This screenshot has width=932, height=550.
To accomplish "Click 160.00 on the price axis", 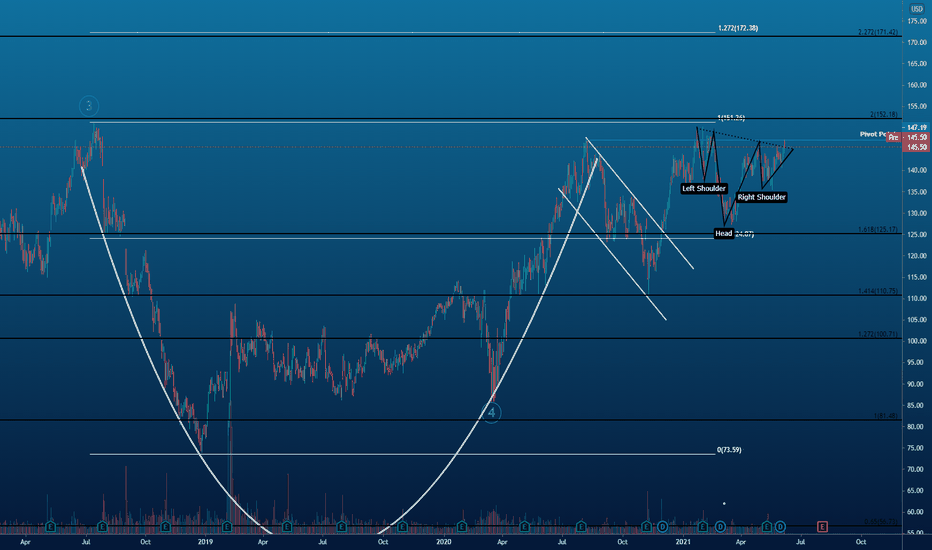I will [x=917, y=85].
